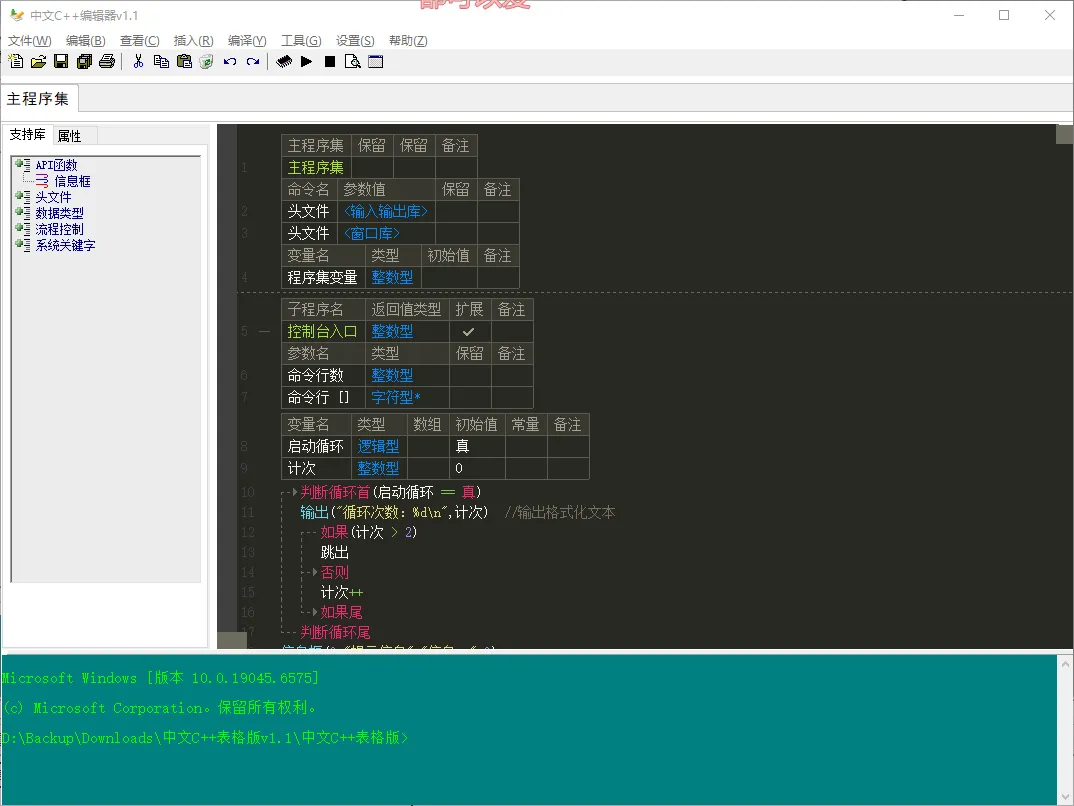
Task: Collapse the 控制台入口 subroutine with the minus marker
Action: [264, 332]
